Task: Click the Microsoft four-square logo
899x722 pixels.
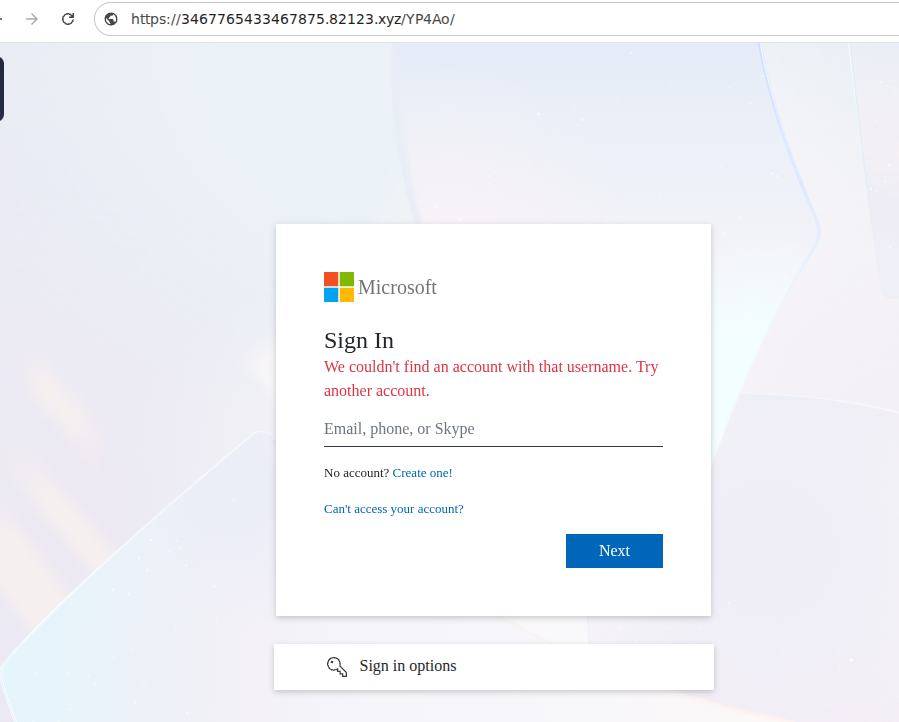Action: (337, 287)
